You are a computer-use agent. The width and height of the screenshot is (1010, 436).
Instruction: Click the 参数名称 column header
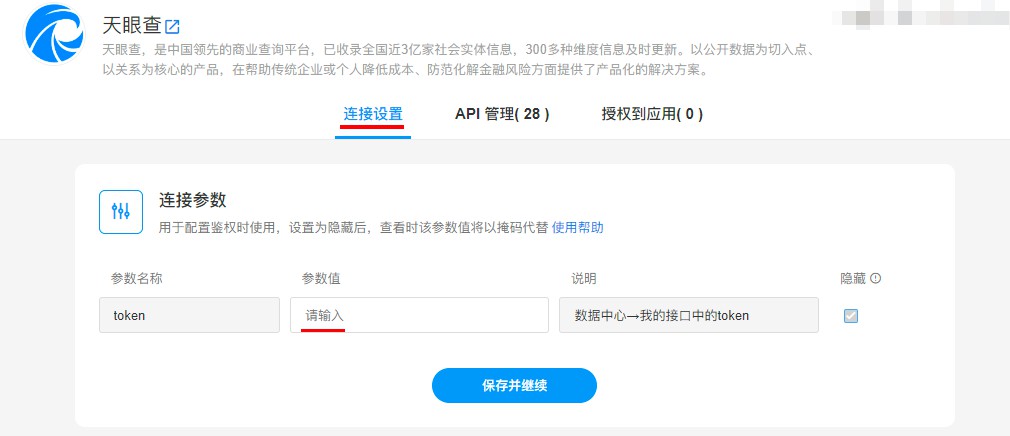pyautogui.click(x=137, y=278)
